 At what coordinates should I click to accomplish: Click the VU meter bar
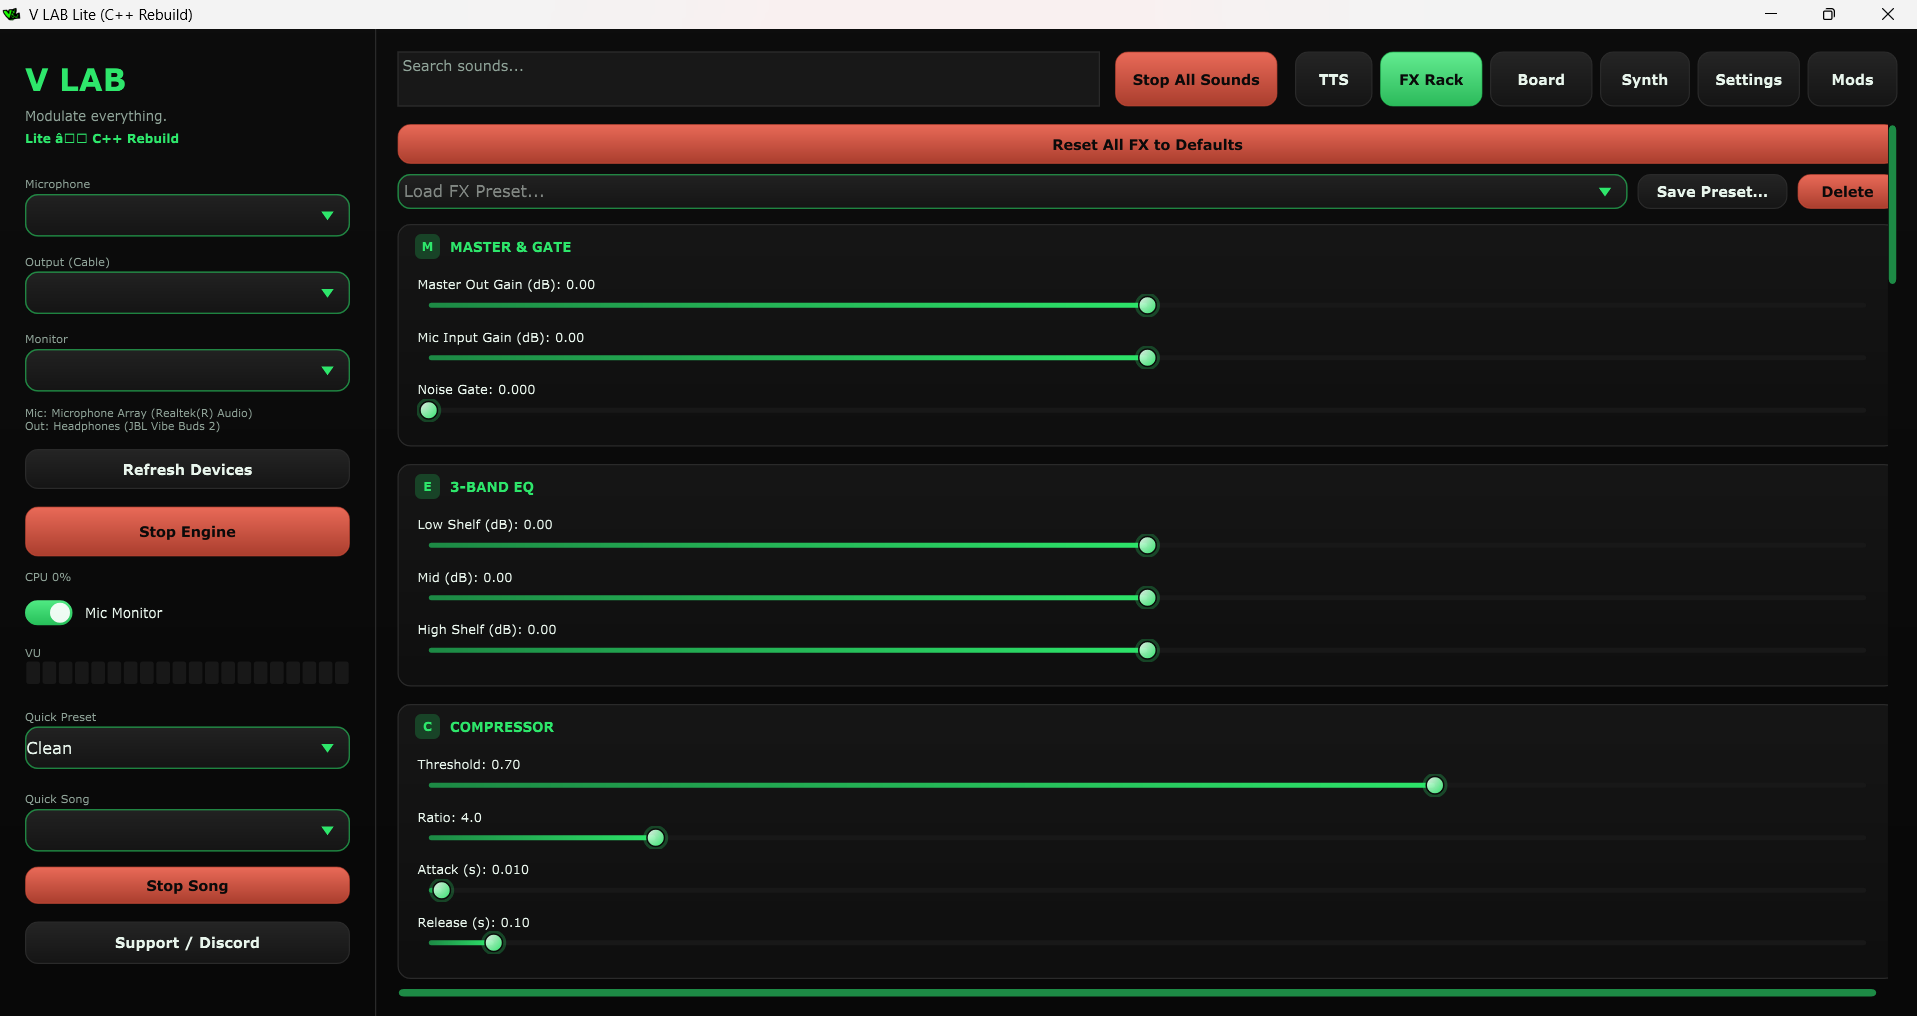pos(187,673)
